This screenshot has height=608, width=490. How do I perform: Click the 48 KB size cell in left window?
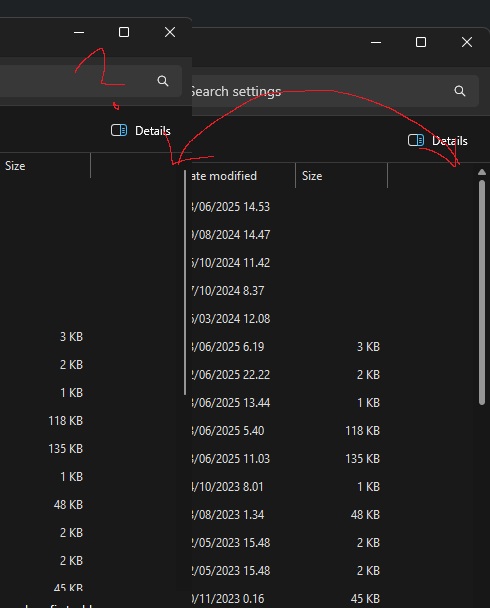[68, 504]
